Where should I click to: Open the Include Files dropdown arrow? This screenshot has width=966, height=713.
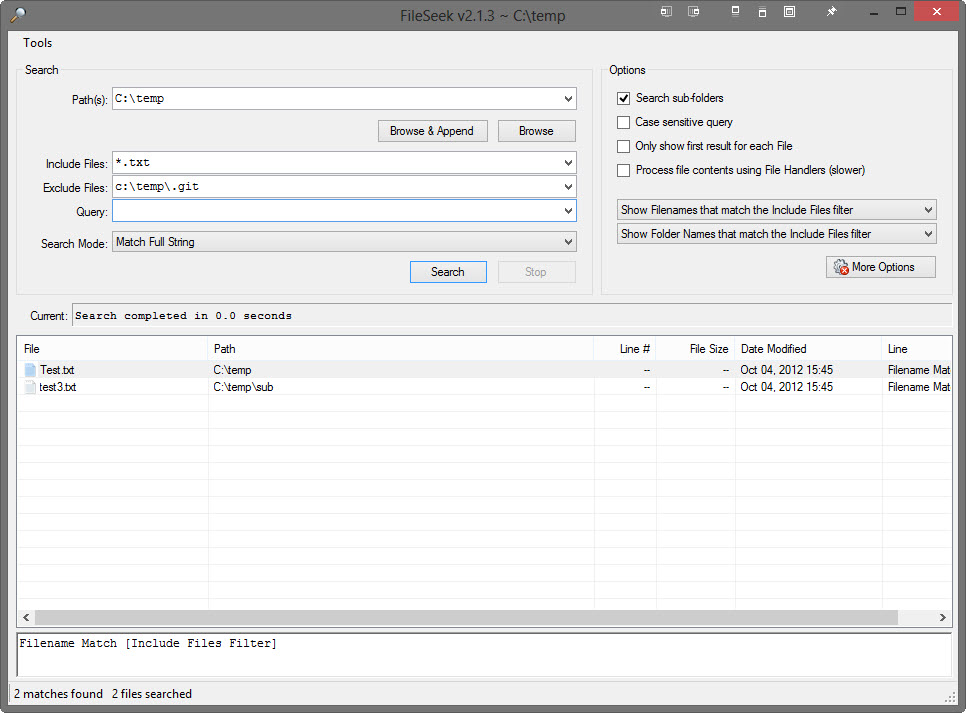(x=568, y=163)
